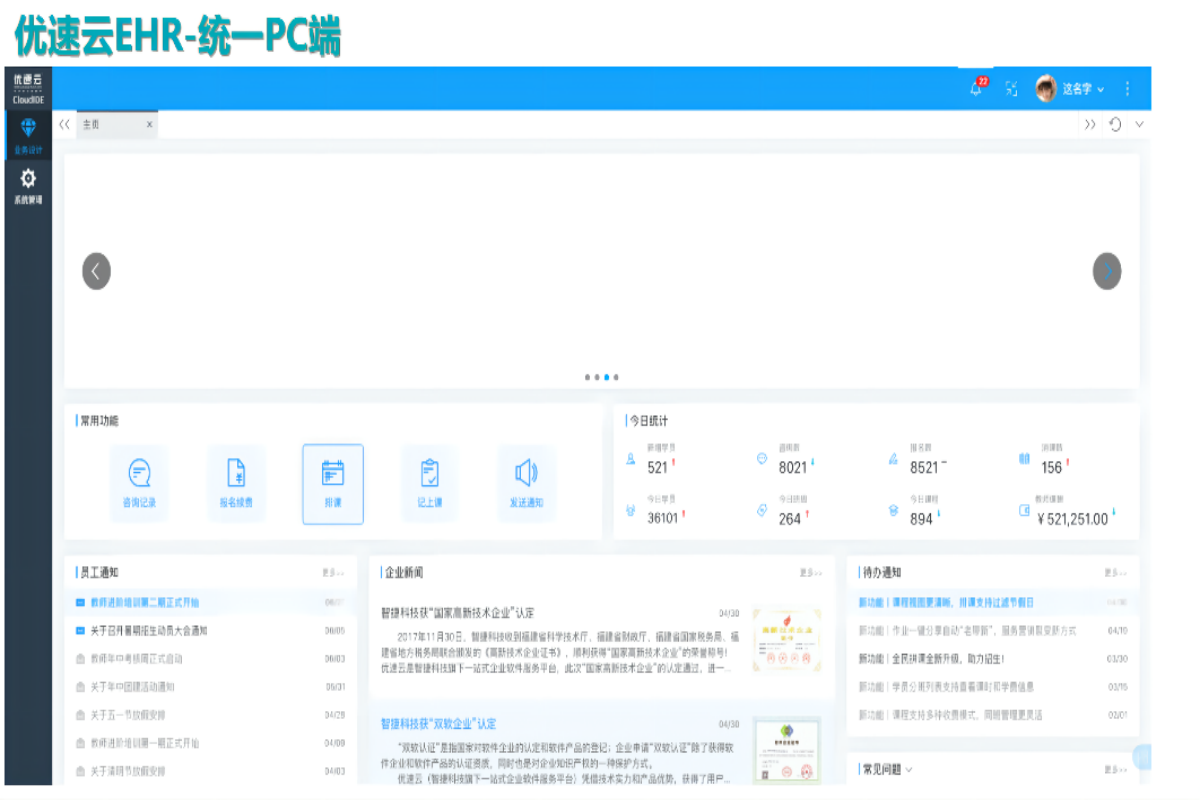Close the 主页 tab
The height and width of the screenshot is (800, 1200).
150,125
